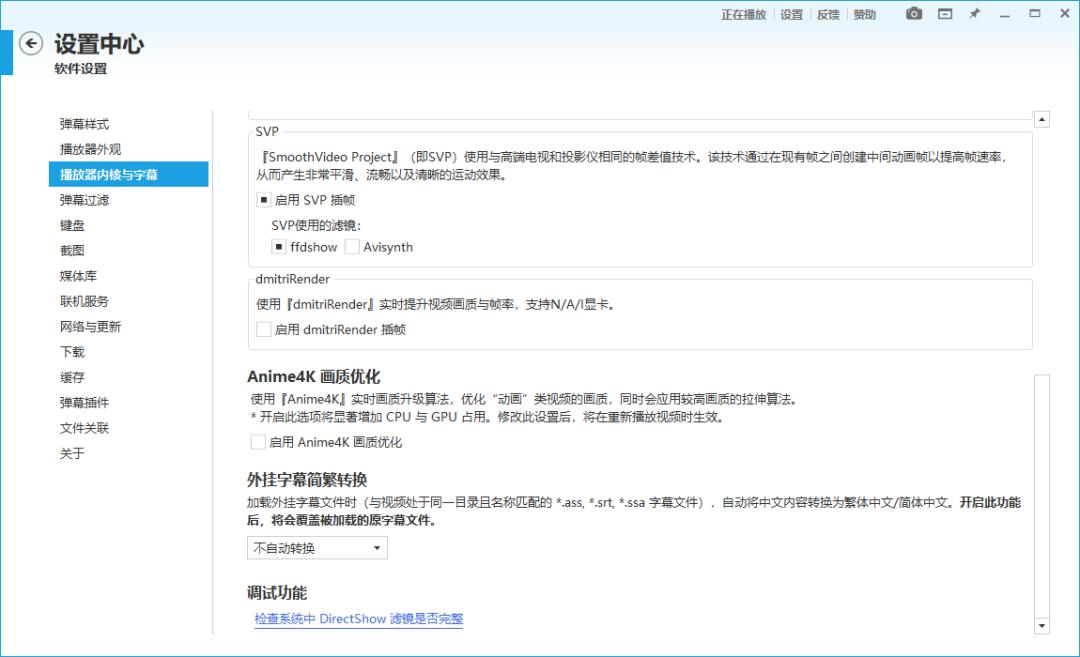Enable the Avisynth filter
The width and height of the screenshot is (1080, 657).
coord(352,247)
